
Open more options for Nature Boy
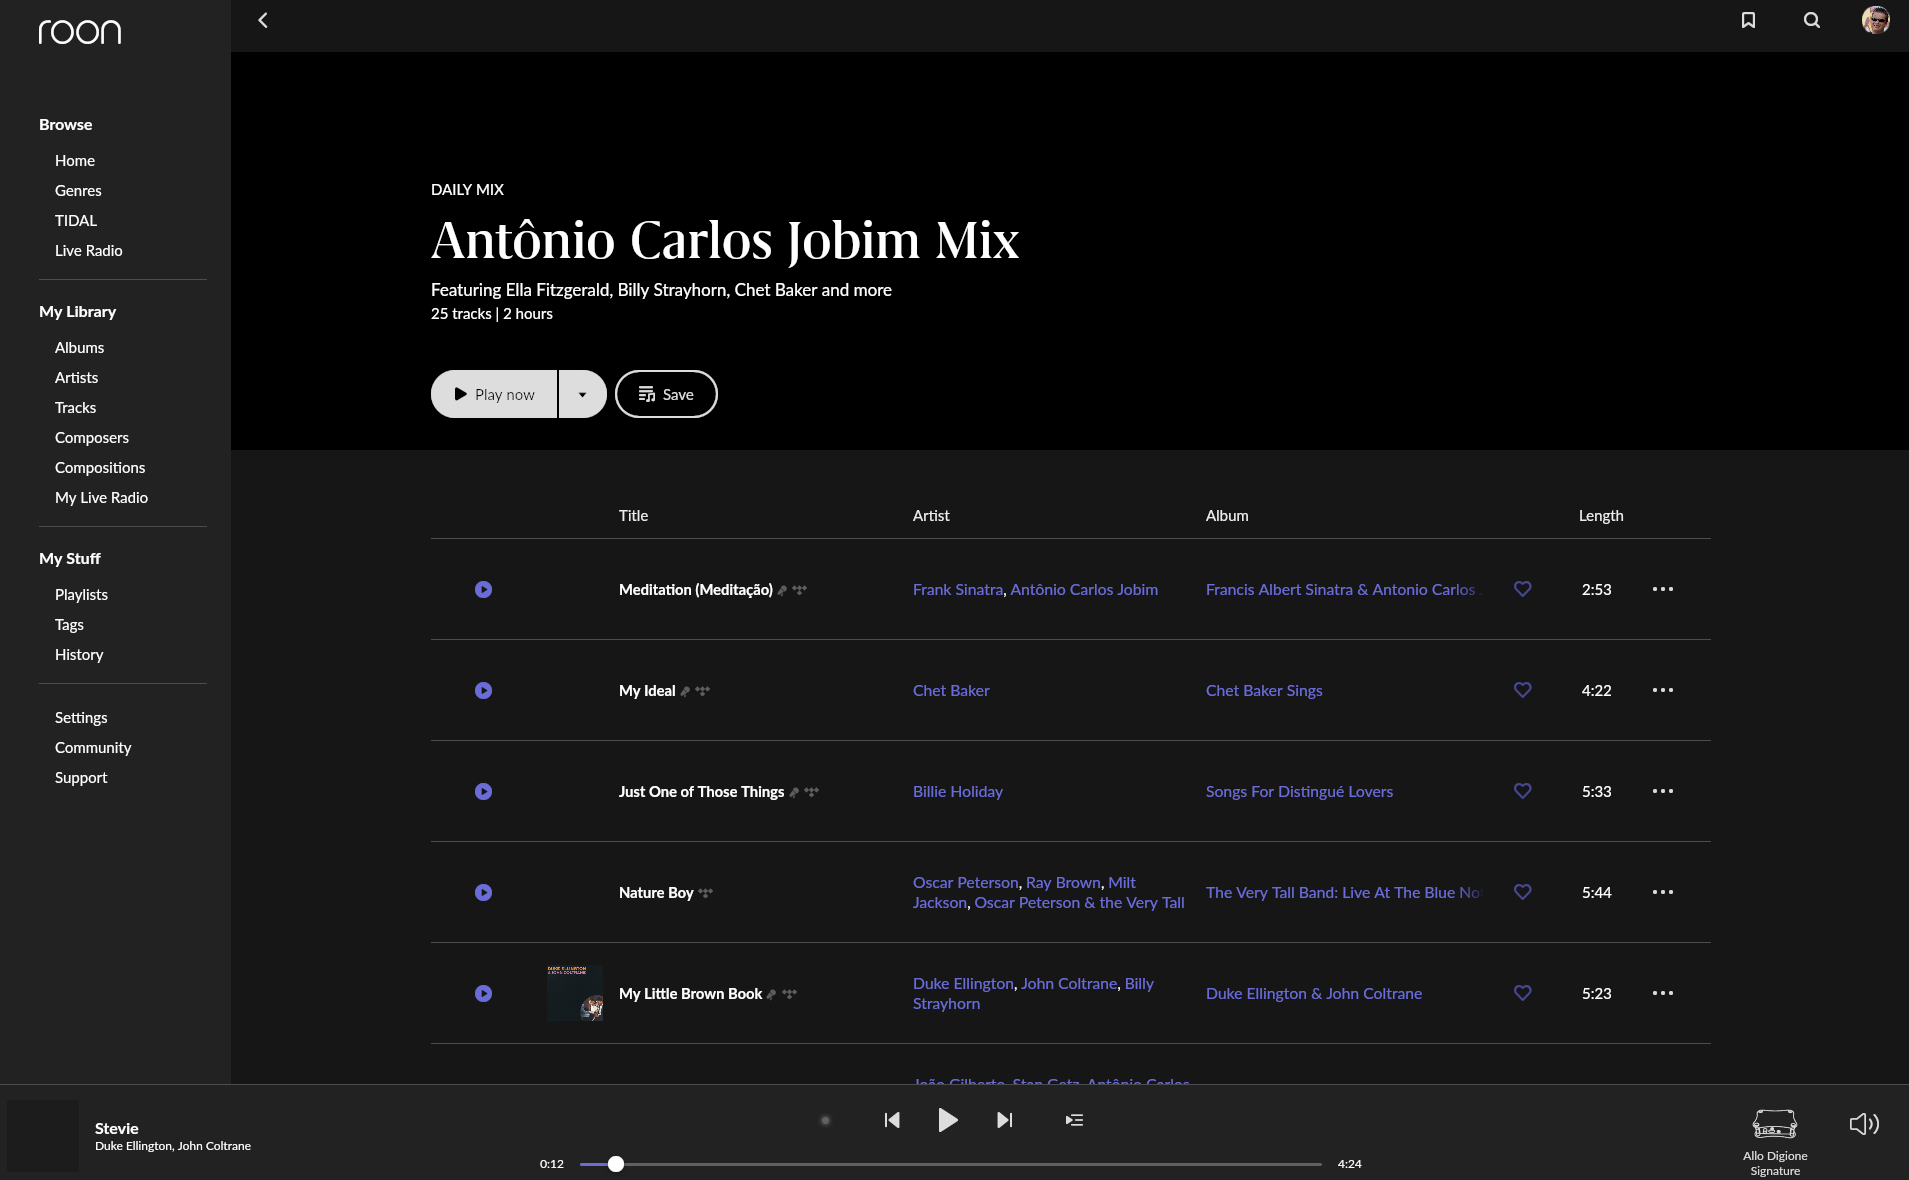(x=1662, y=892)
